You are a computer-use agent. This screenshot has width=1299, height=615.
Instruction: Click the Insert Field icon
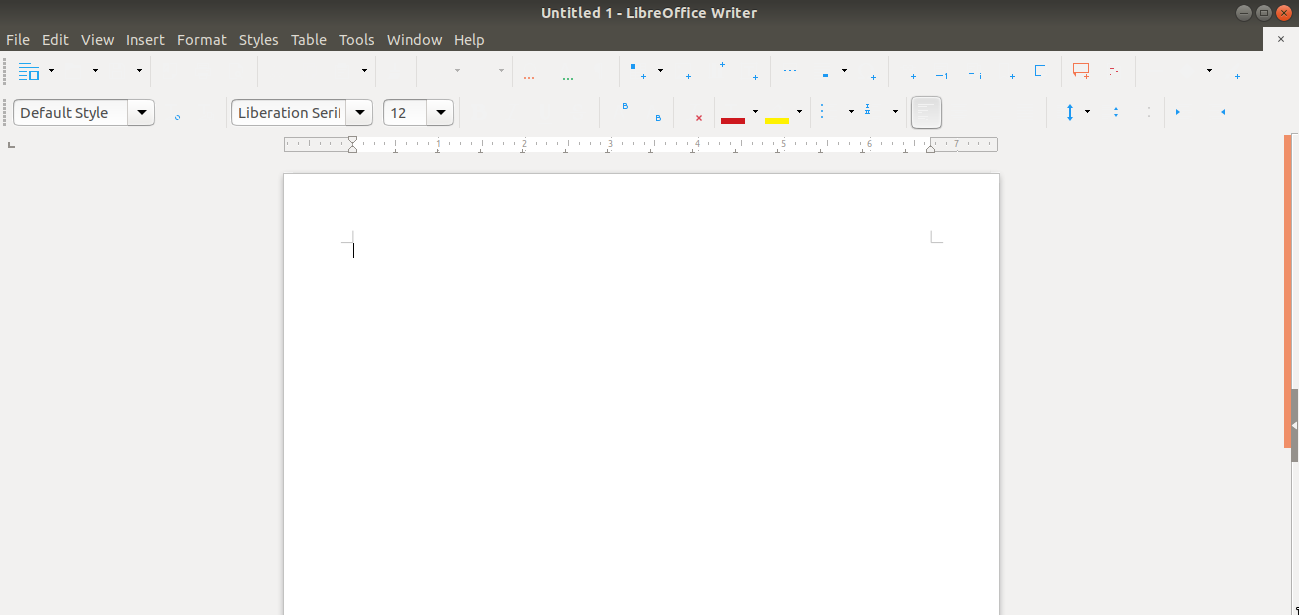(x=825, y=72)
